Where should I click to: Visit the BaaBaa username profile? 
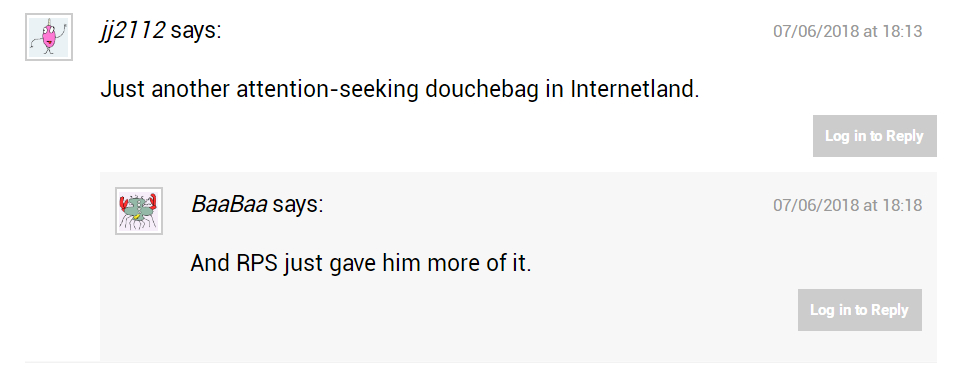pos(229,204)
